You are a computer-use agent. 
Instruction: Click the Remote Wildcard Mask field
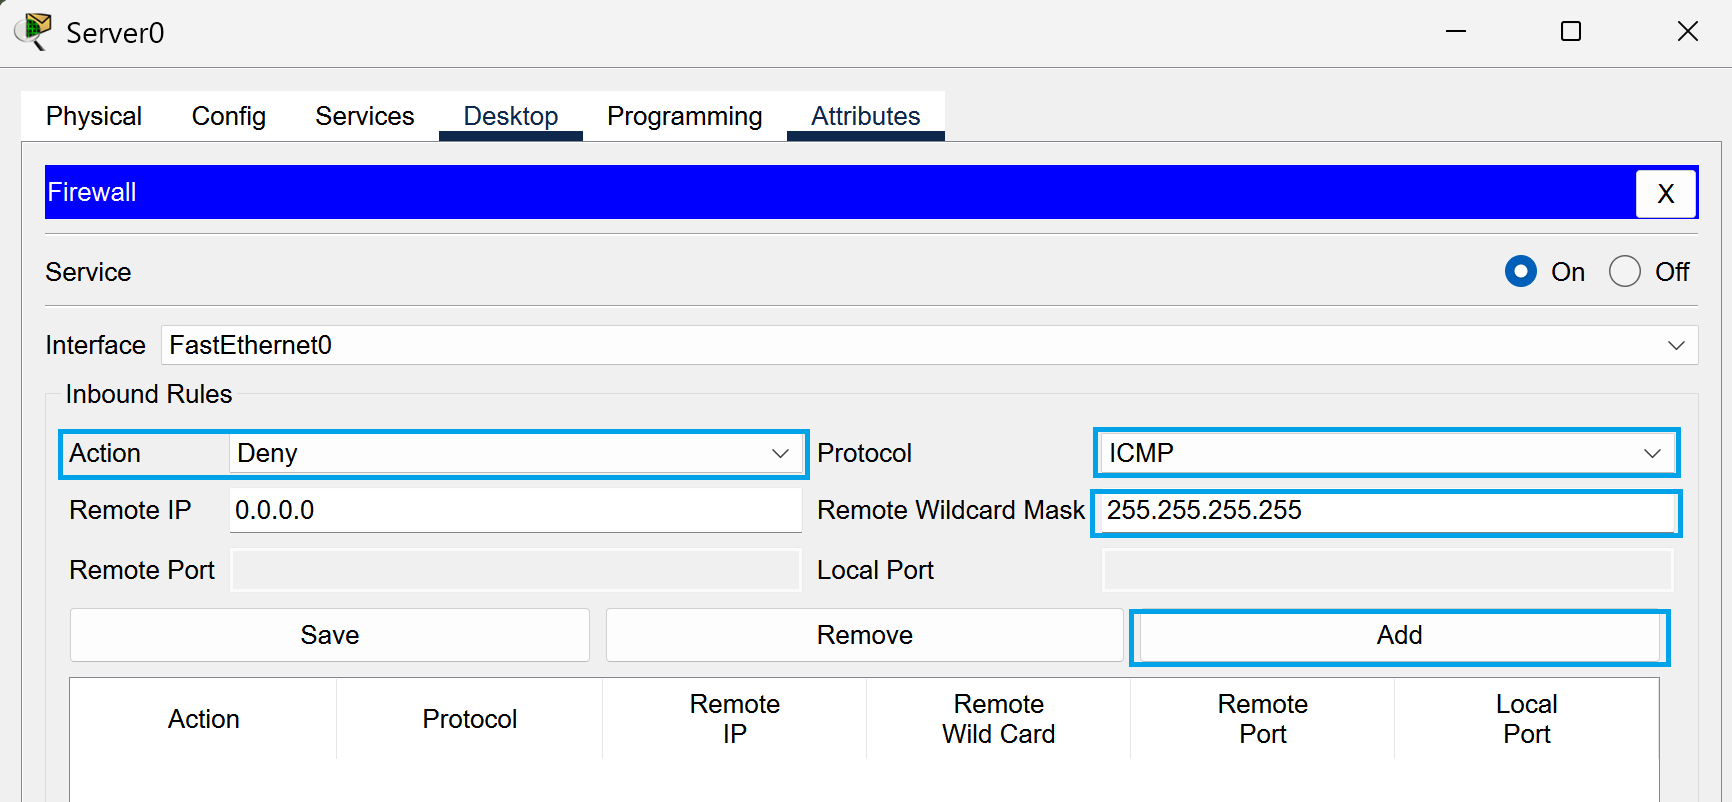click(x=1386, y=510)
